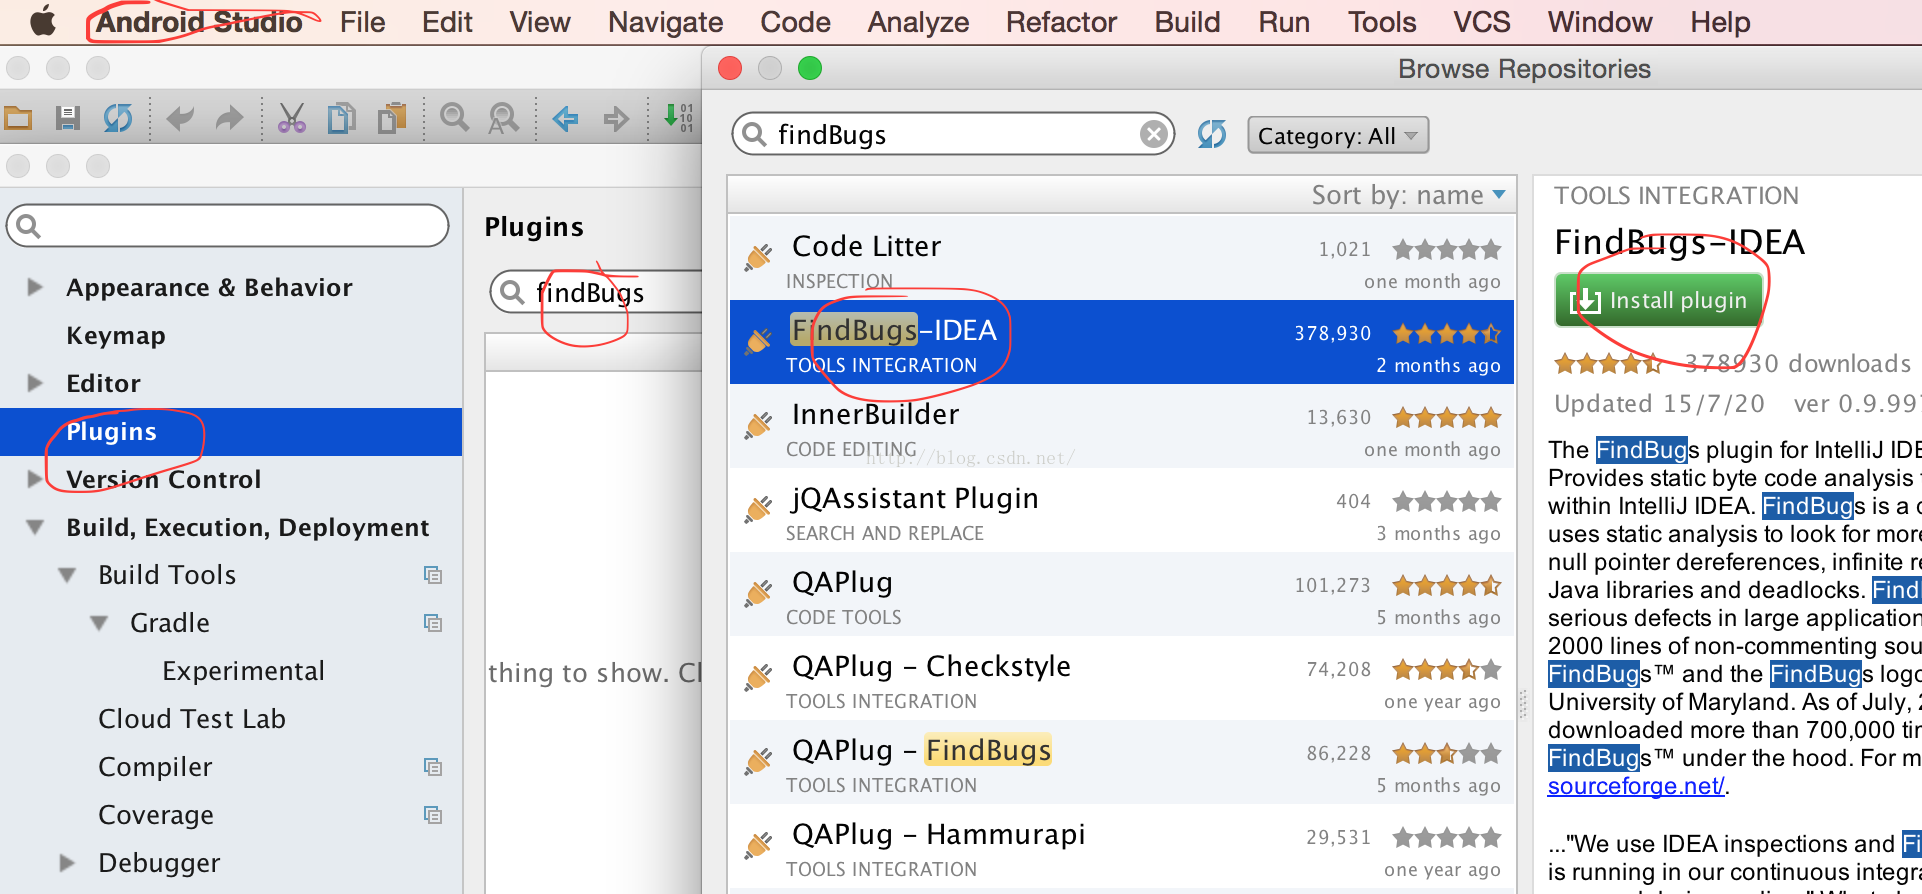Open the sourceforge.net link

[x=1636, y=786]
